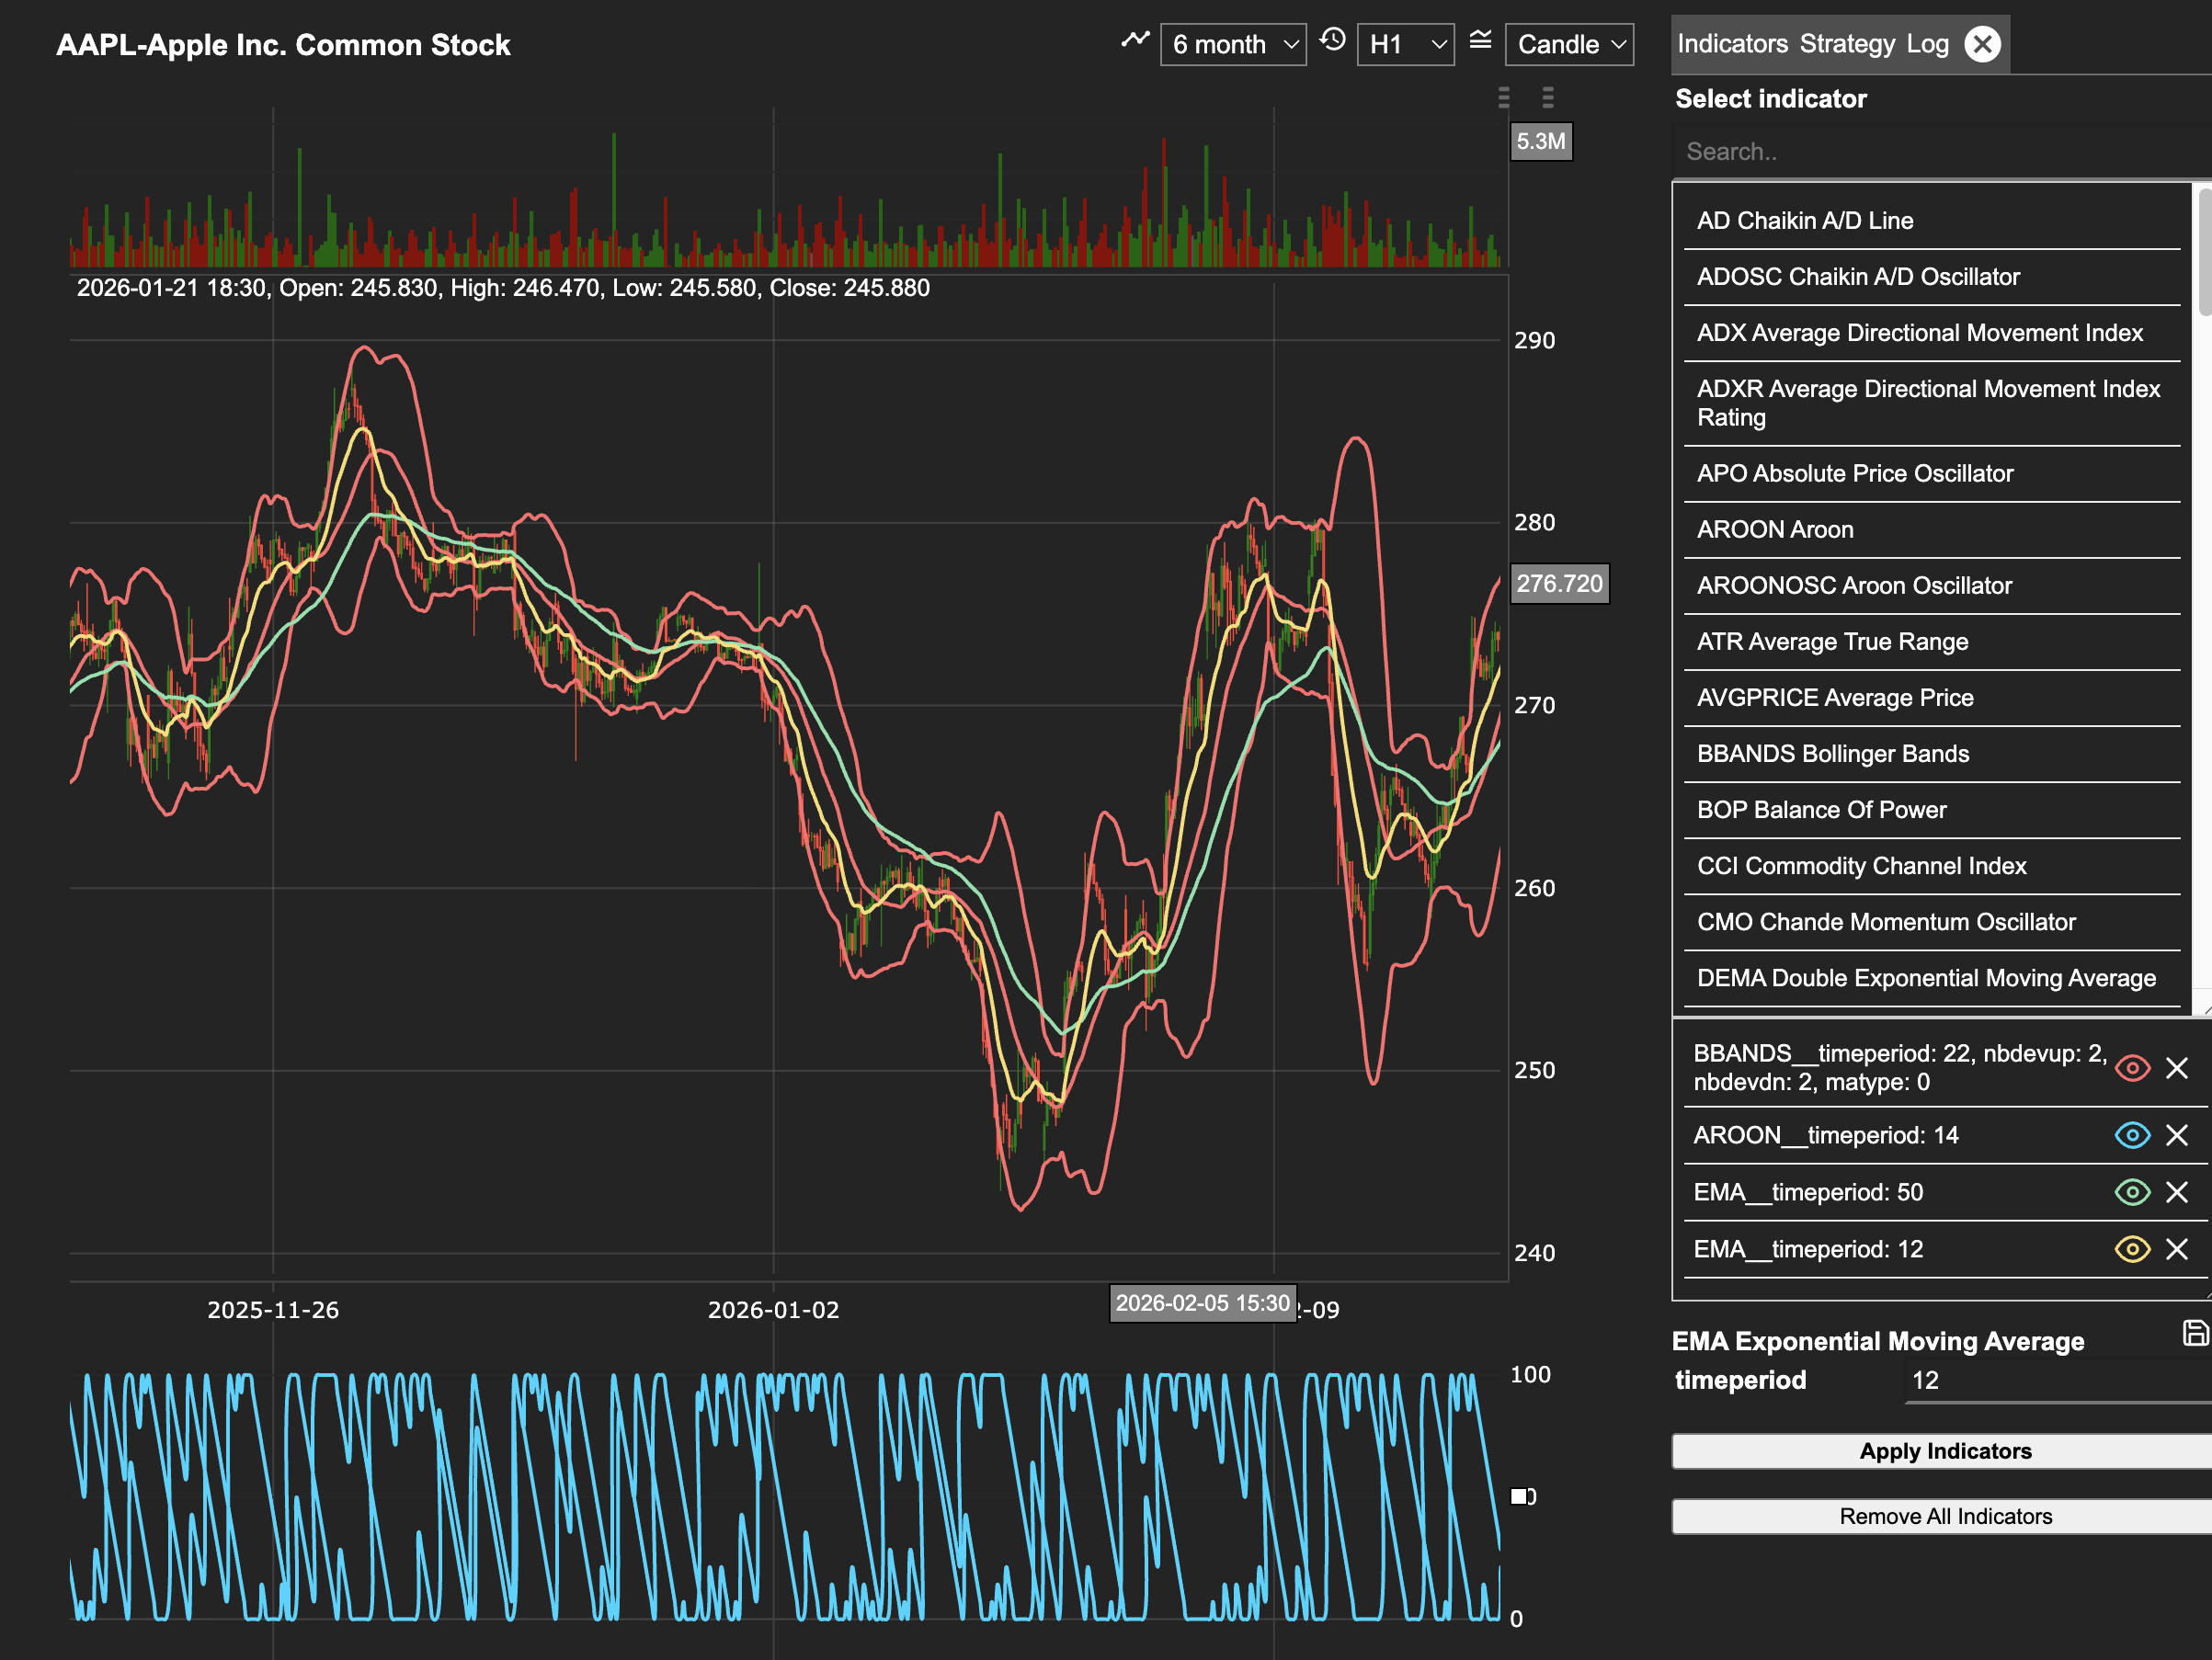This screenshot has height=1660, width=2212.
Task: Open the Candle chart type dropdown
Action: [x=1568, y=43]
